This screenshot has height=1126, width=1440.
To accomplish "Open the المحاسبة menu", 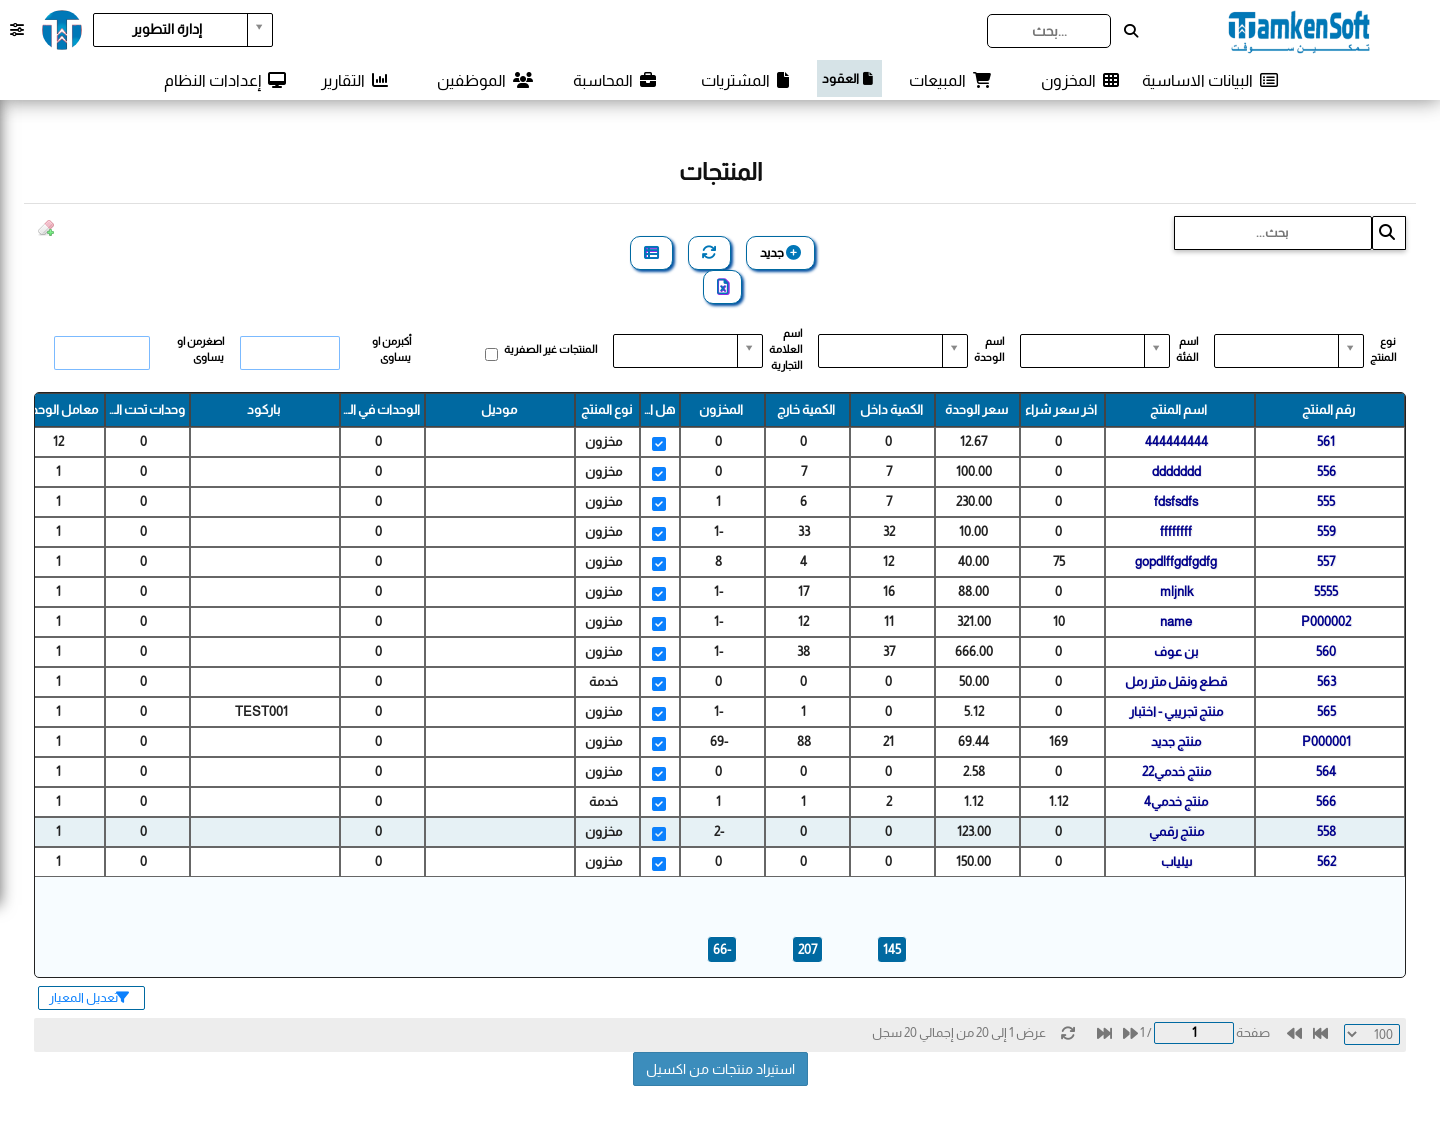I will pos(614,80).
